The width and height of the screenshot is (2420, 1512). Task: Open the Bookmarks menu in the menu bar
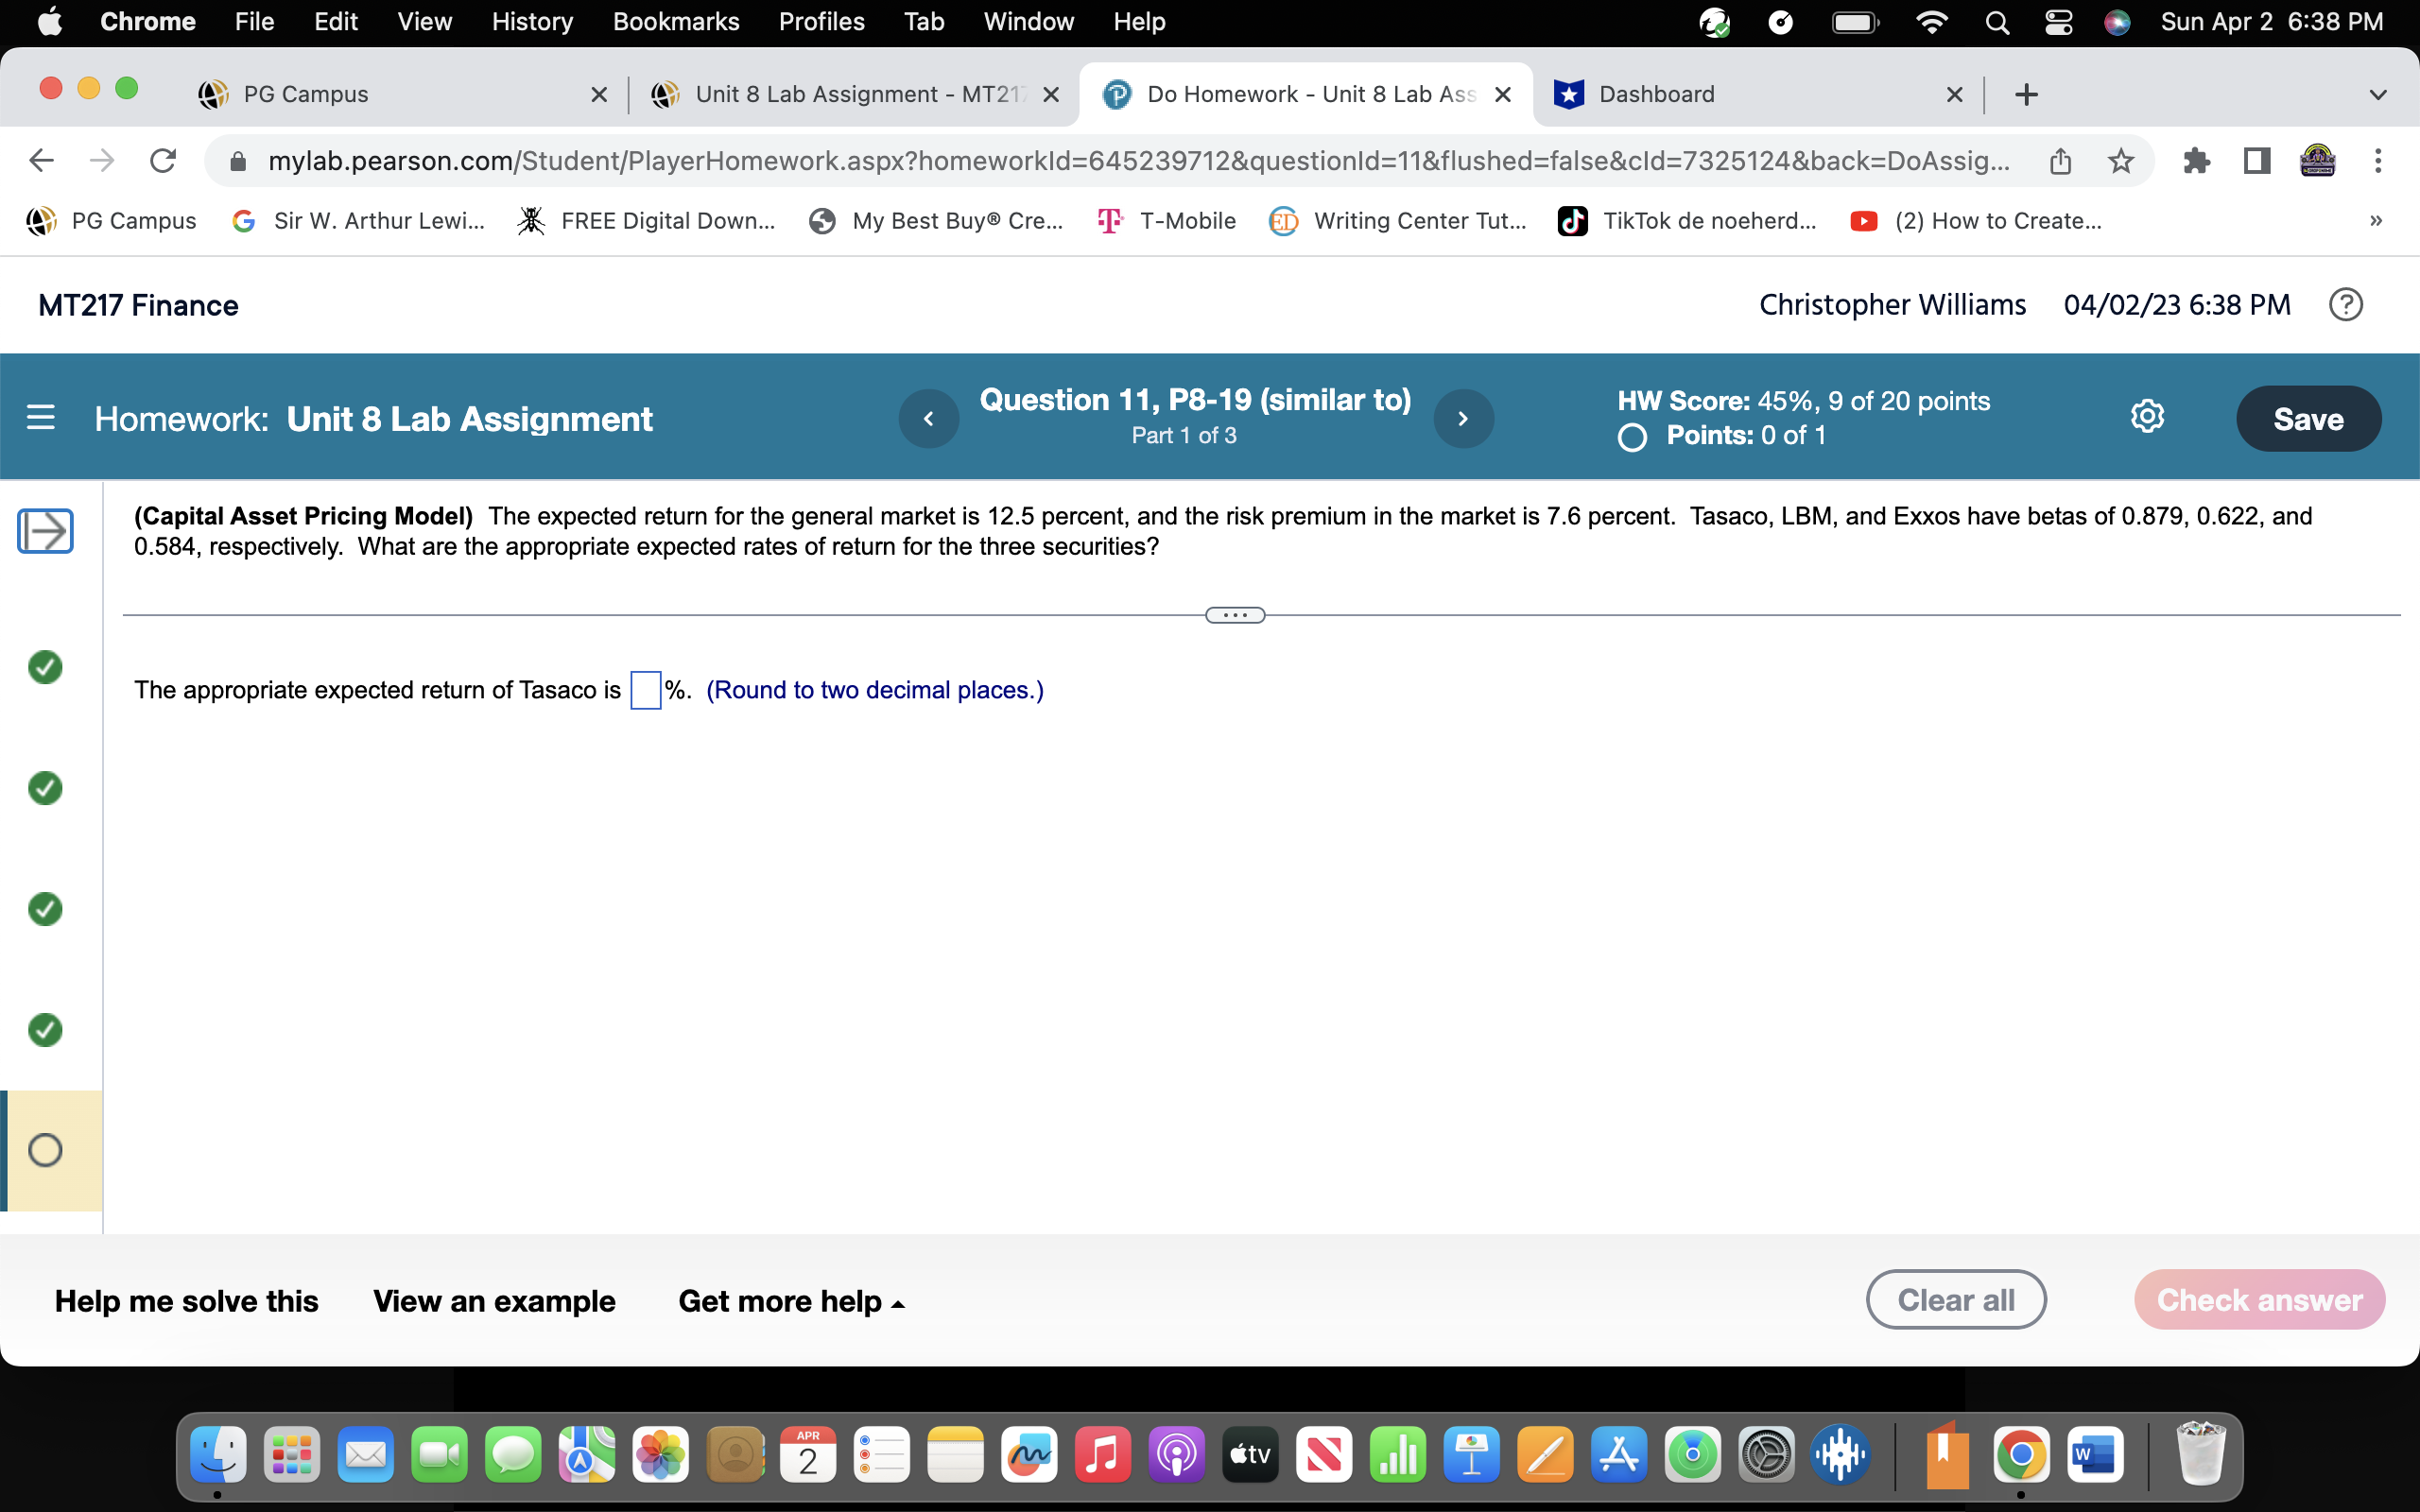(676, 21)
